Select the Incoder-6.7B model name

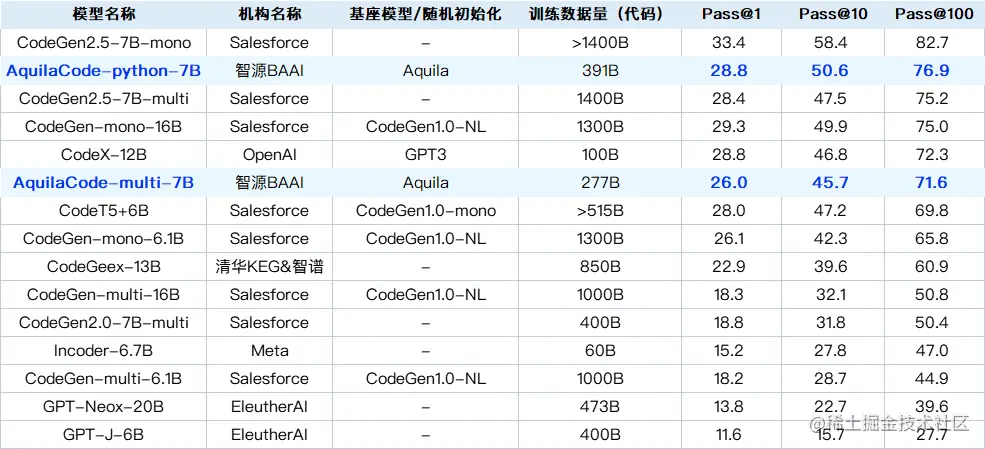coord(104,351)
